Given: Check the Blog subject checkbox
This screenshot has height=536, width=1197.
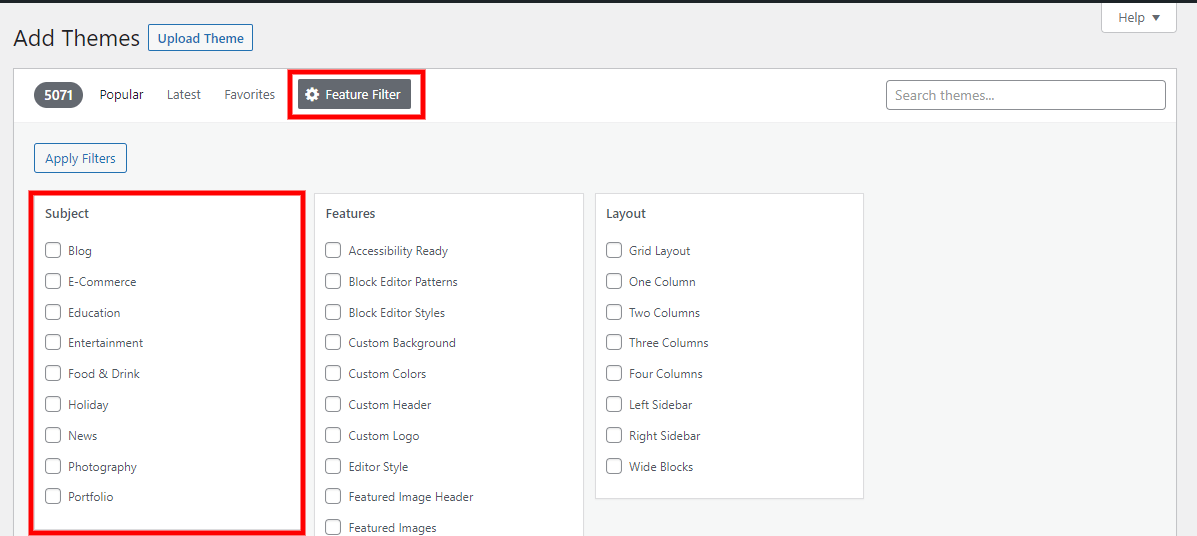Looking at the screenshot, I should pos(53,250).
